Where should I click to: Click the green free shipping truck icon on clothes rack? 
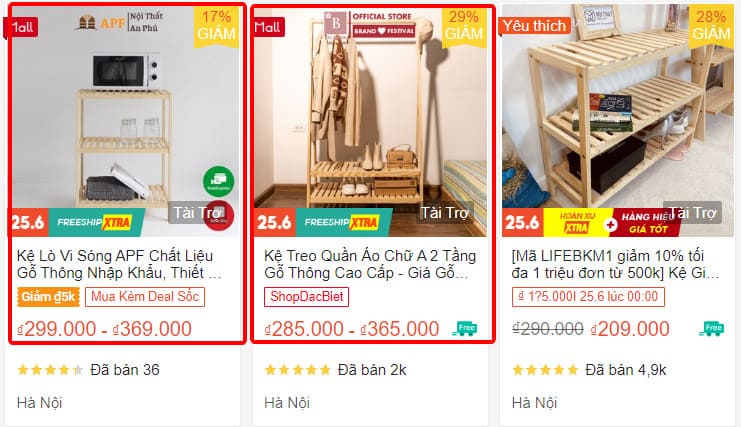pos(465,328)
